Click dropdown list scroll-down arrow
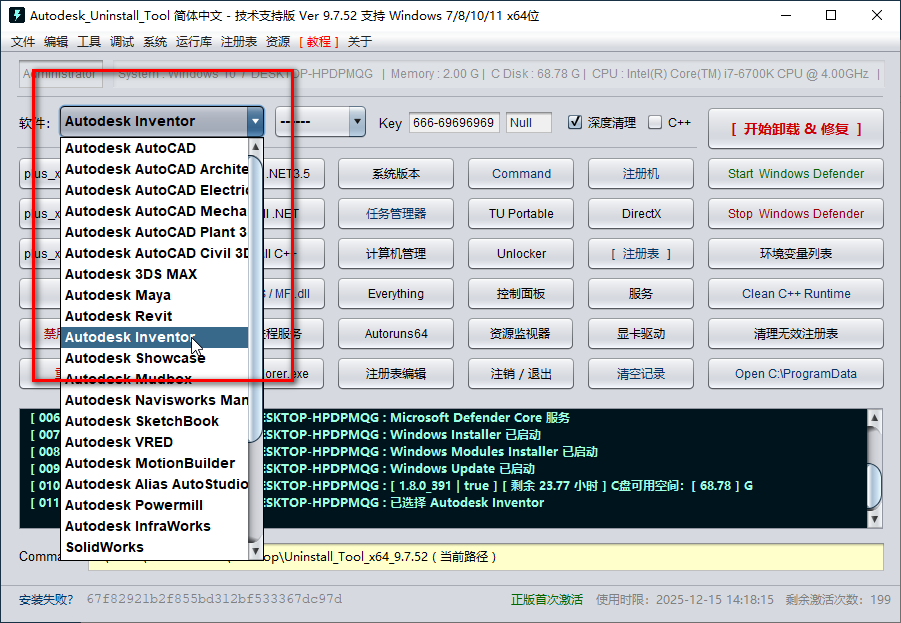901x623 pixels. 256,551
